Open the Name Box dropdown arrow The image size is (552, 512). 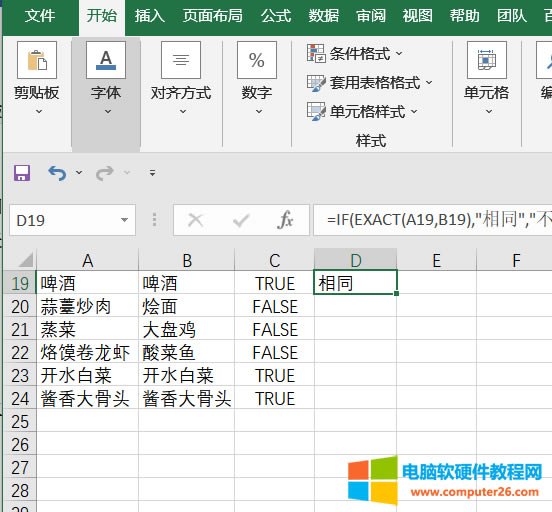(x=124, y=220)
